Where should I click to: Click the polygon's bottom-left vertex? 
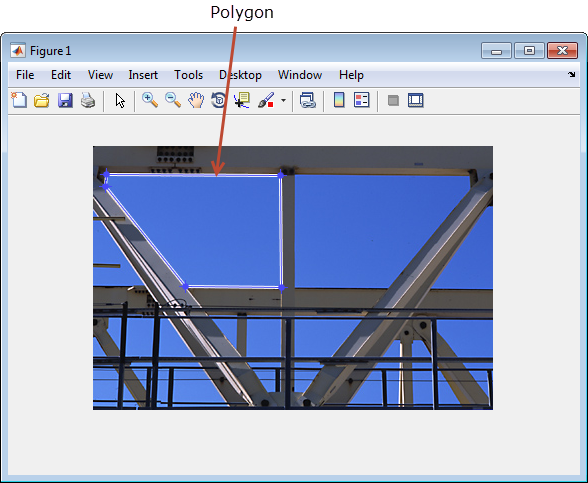pos(184,286)
